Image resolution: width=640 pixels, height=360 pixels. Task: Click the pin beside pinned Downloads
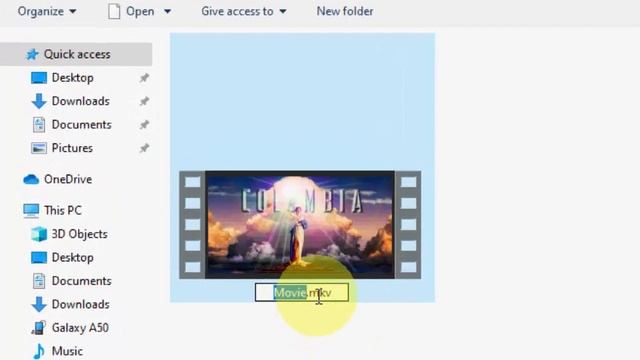144,101
